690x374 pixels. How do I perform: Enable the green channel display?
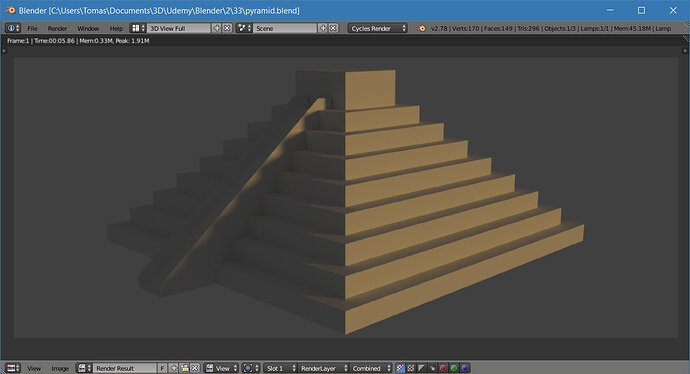coord(454,368)
